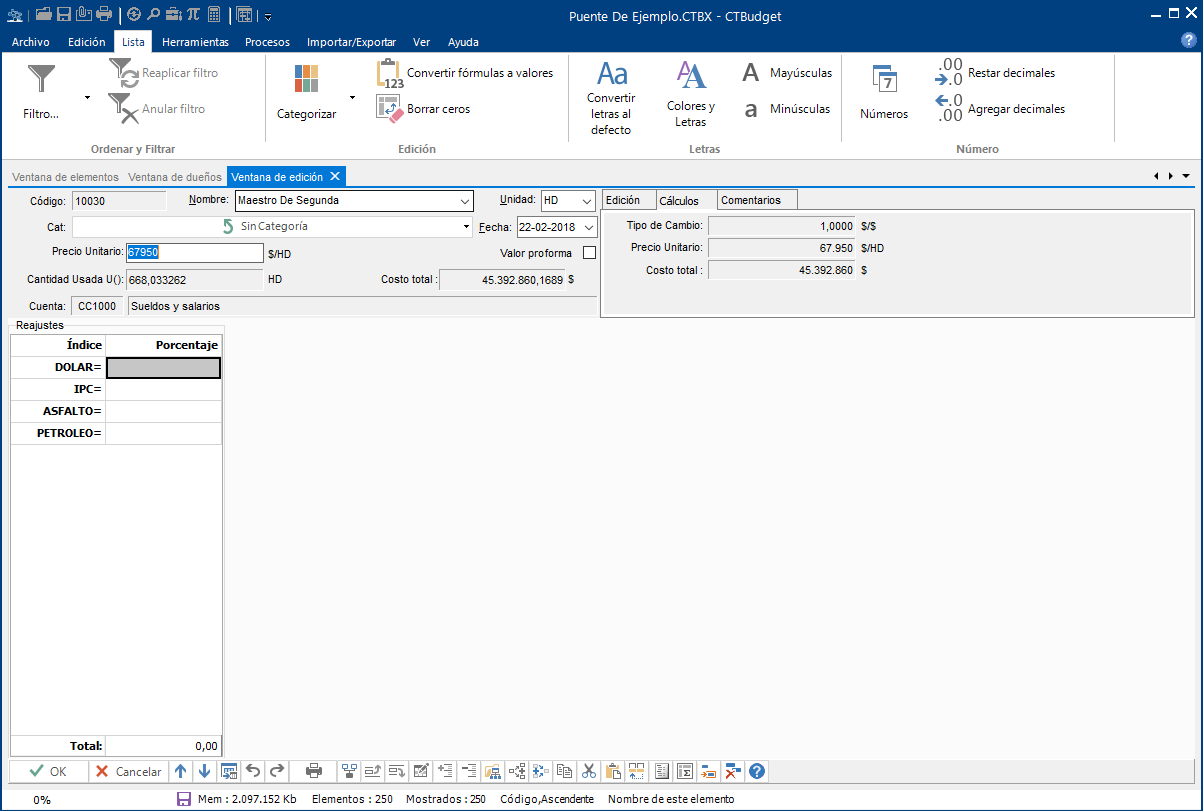This screenshot has width=1203, height=811.
Task: Expand the Nombre combo box dropdown
Action: point(464,201)
